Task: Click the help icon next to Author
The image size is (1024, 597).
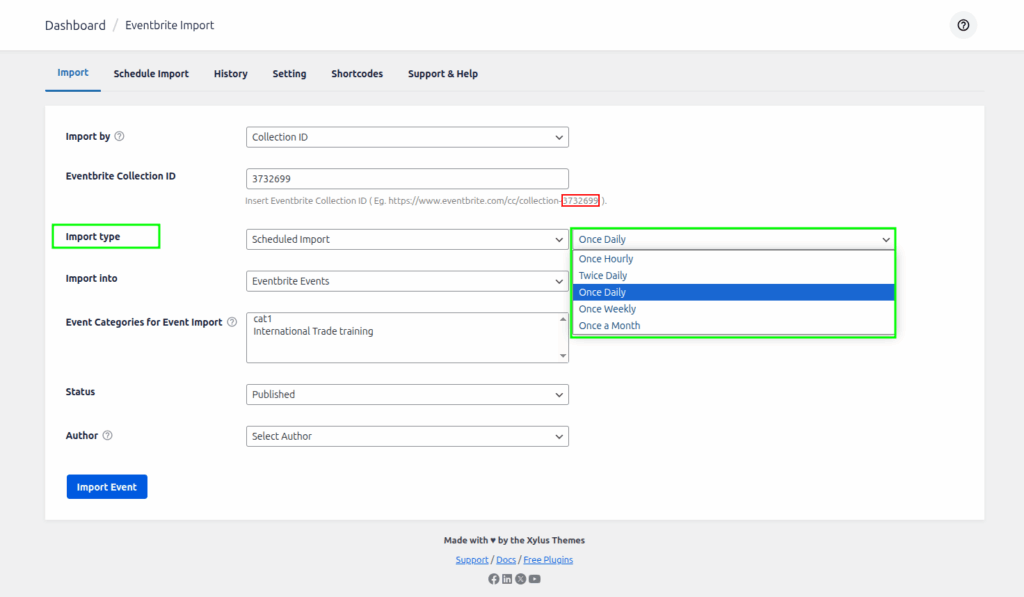Action: (107, 436)
